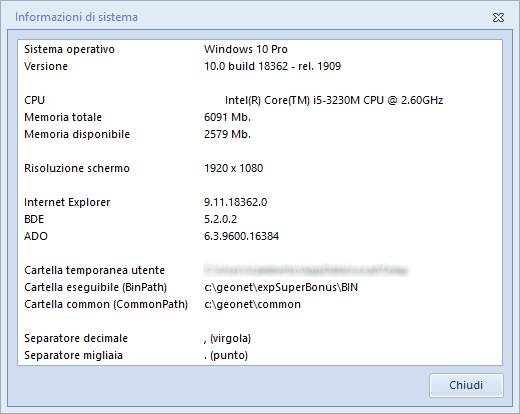This screenshot has width=520, height=414.
Task: Select the Memoria totale 6091 Mb value
Action: pos(227,117)
